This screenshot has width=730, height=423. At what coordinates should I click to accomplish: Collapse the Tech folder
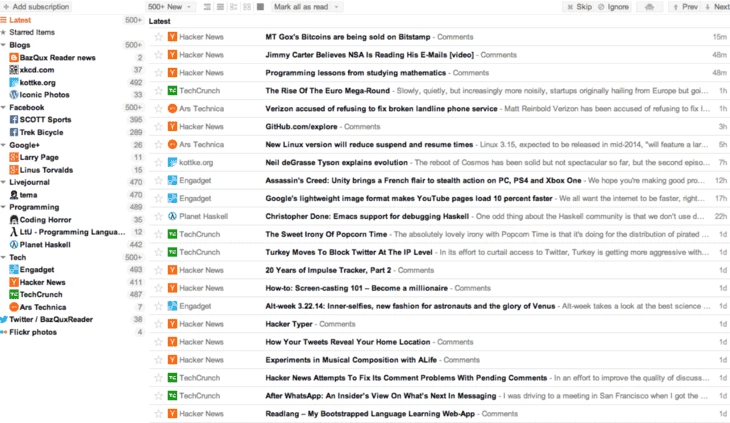point(3,257)
